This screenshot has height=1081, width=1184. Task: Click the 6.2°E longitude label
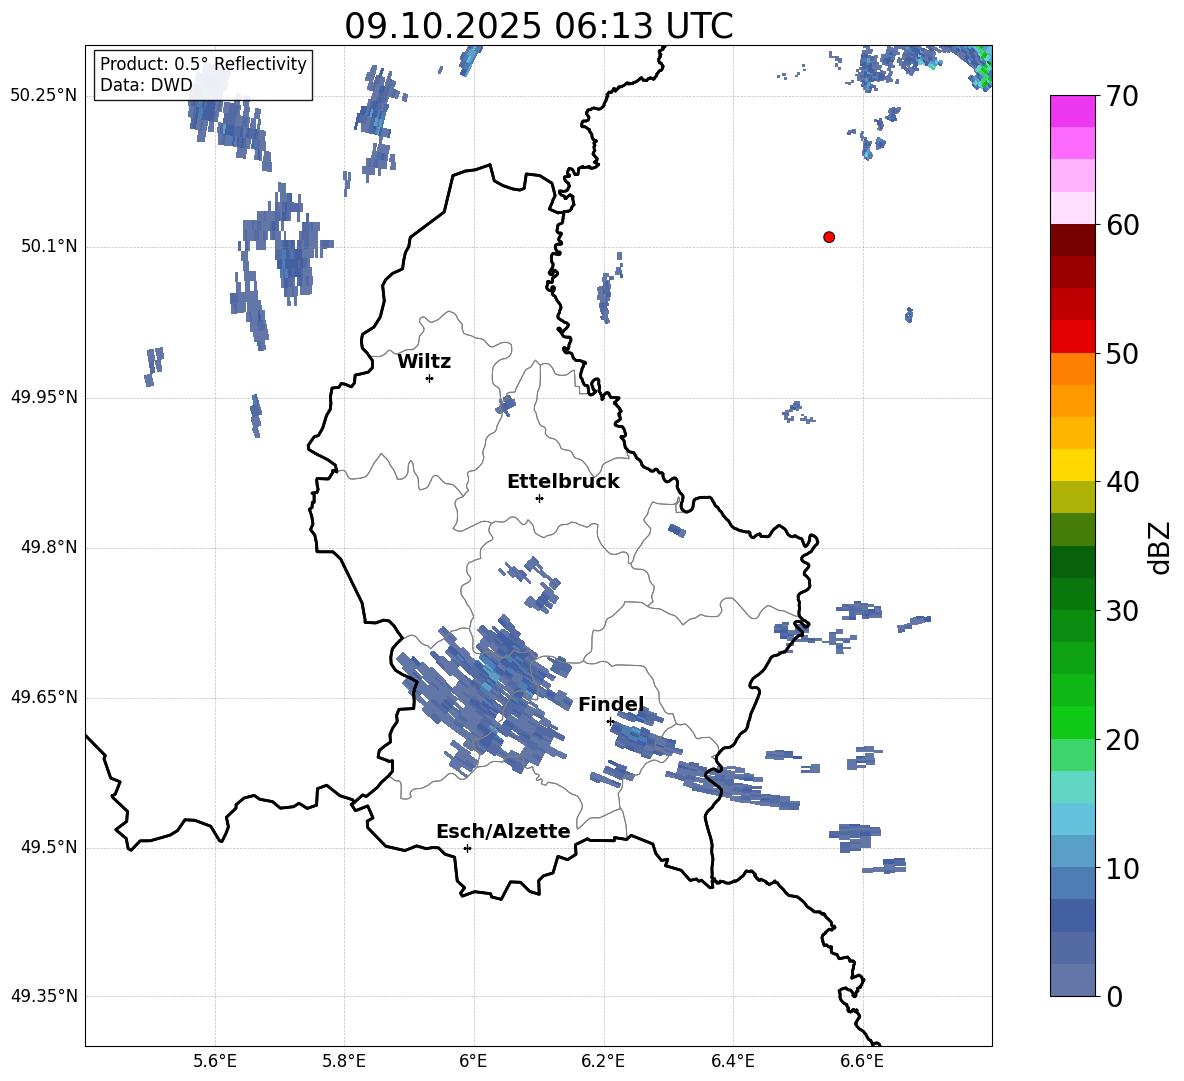pos(603,1062)
